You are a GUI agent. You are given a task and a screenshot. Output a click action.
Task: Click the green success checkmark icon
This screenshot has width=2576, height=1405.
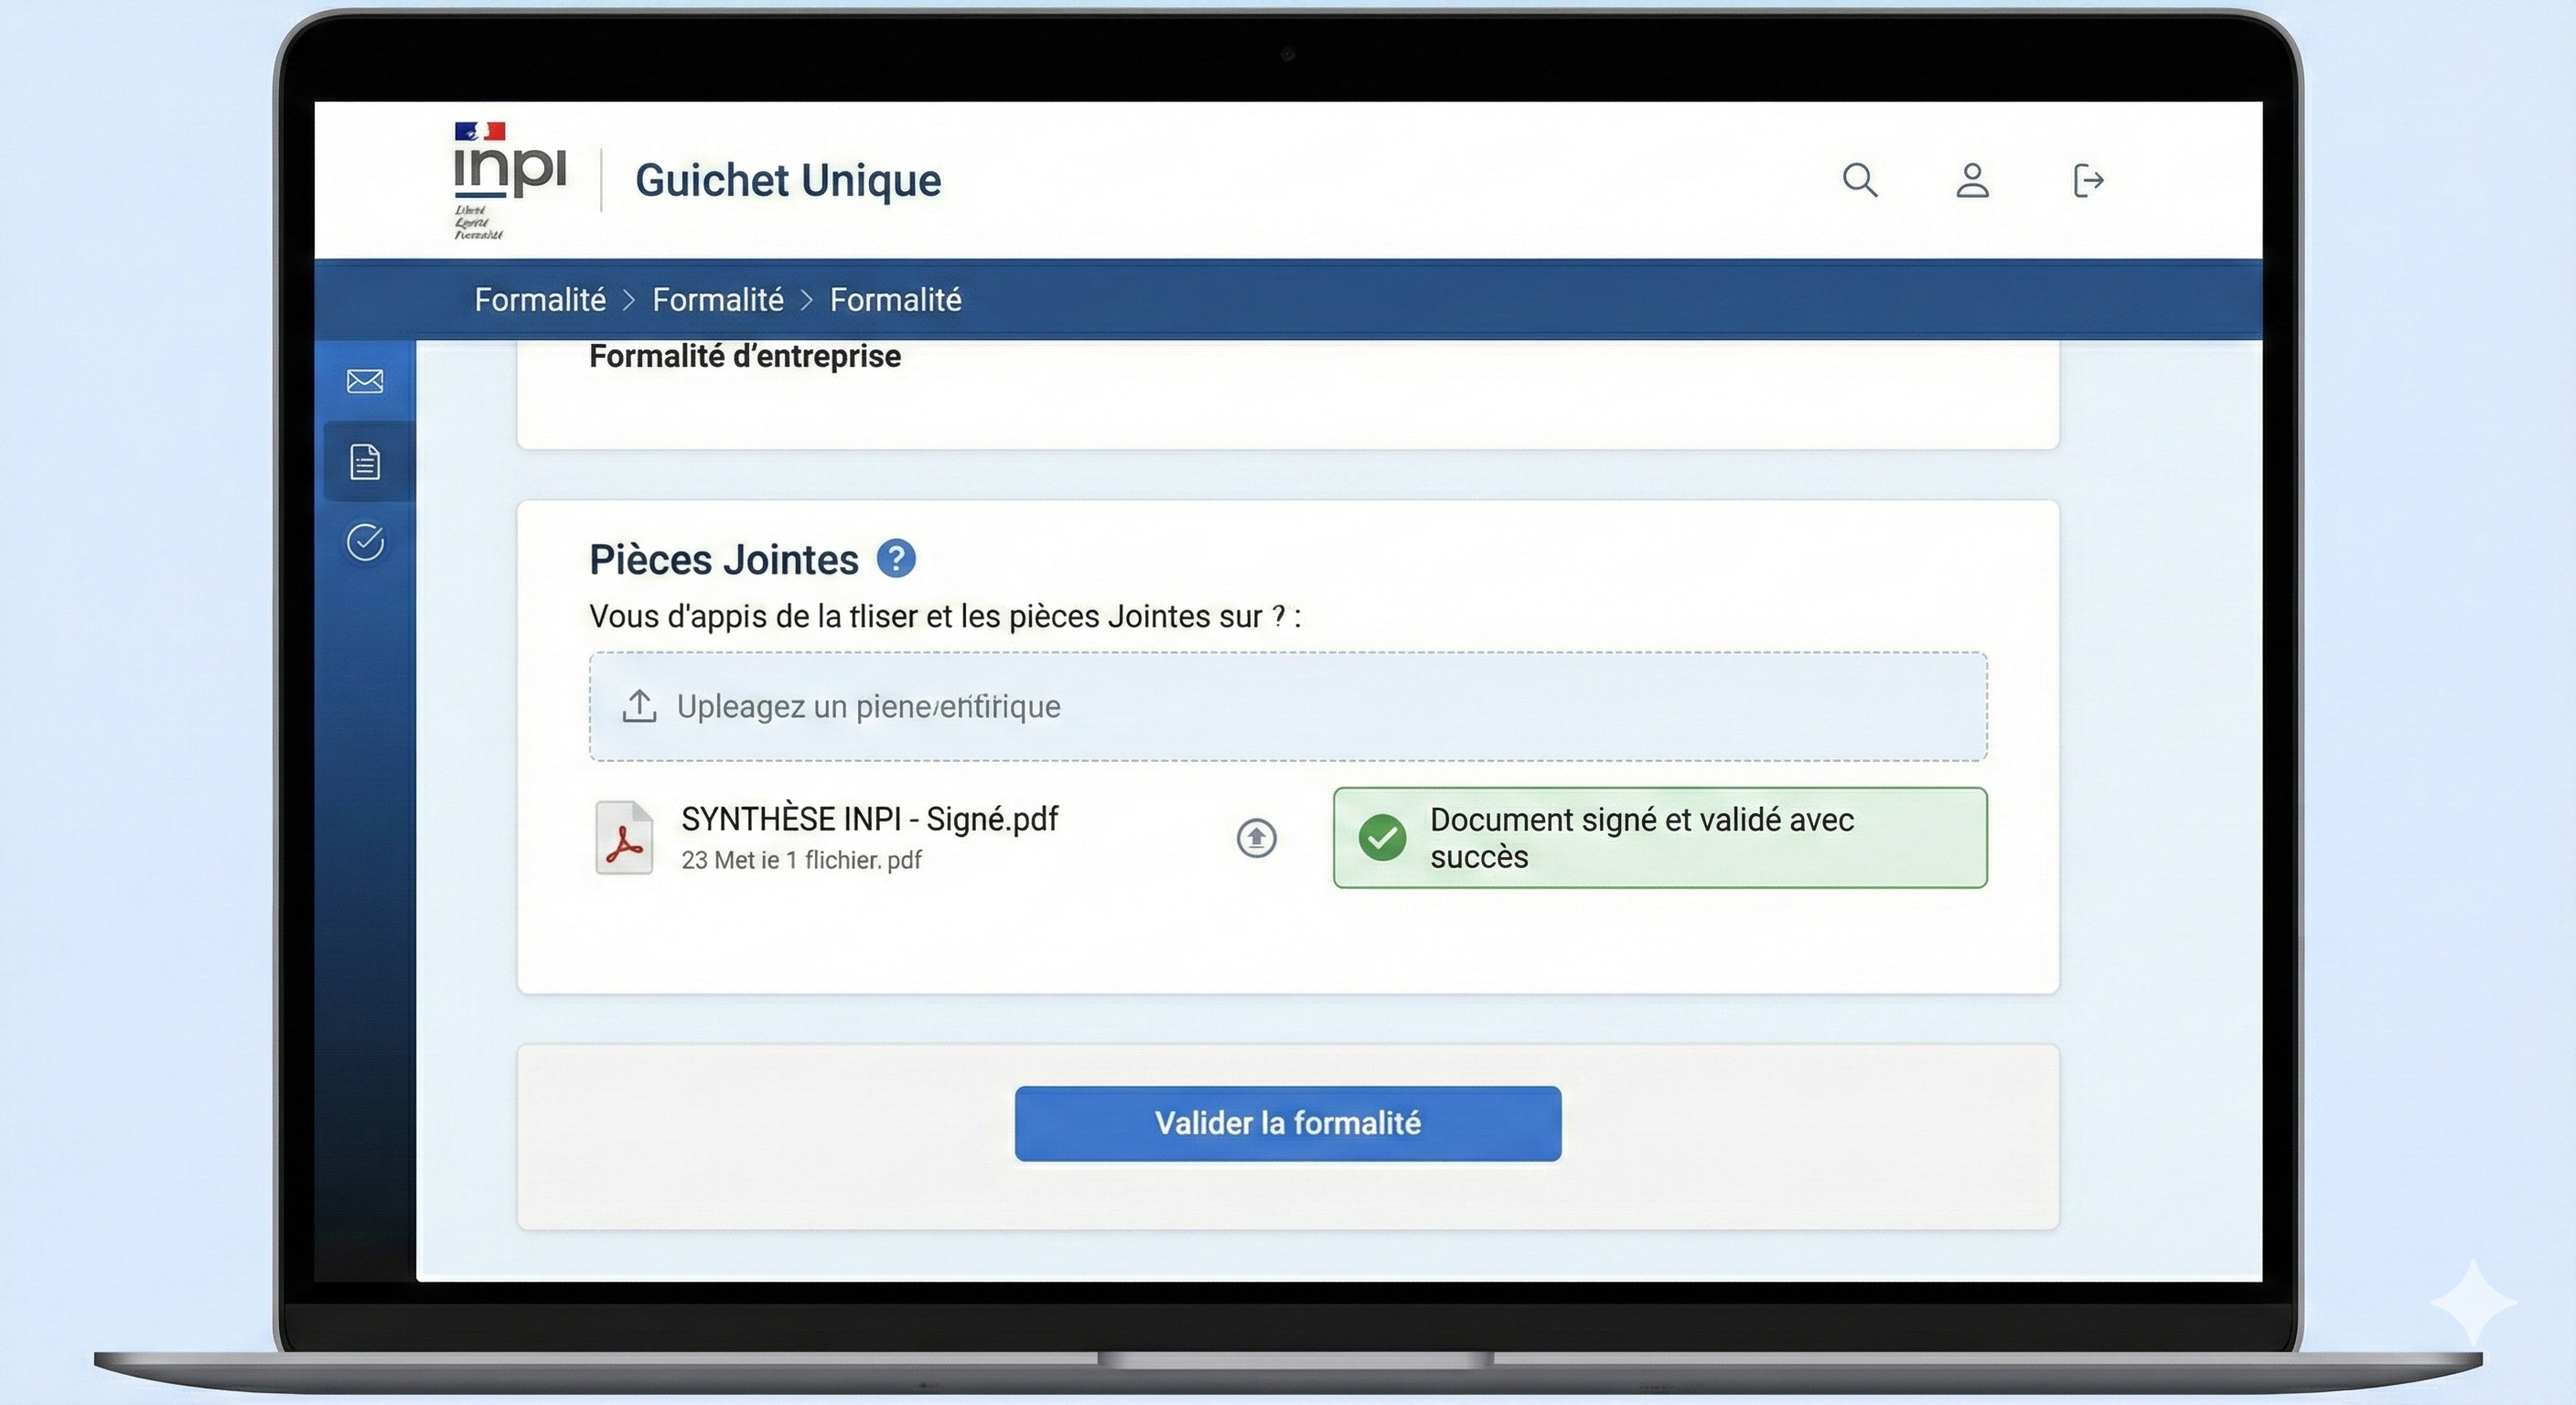[1382, 838]
